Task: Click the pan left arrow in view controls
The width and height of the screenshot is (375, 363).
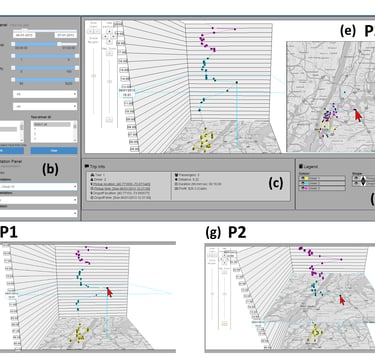Action: [105, 36]
